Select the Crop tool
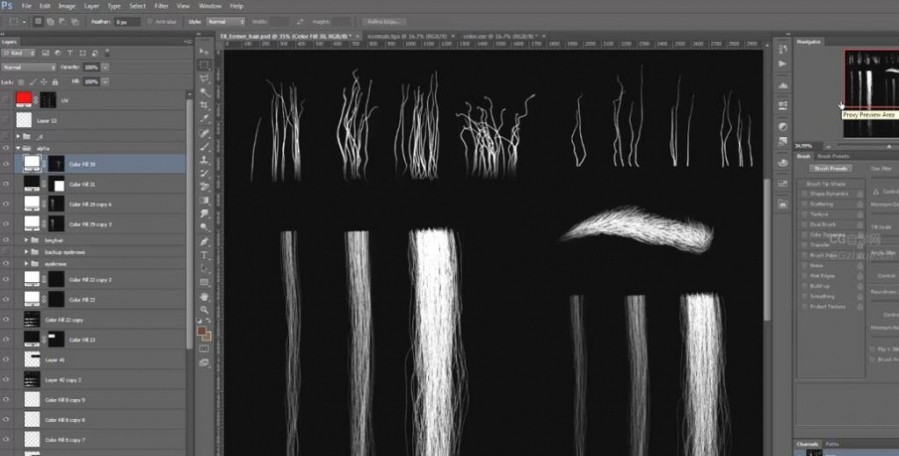The height and width of the screenshot is (456, 899). (204, 106)
